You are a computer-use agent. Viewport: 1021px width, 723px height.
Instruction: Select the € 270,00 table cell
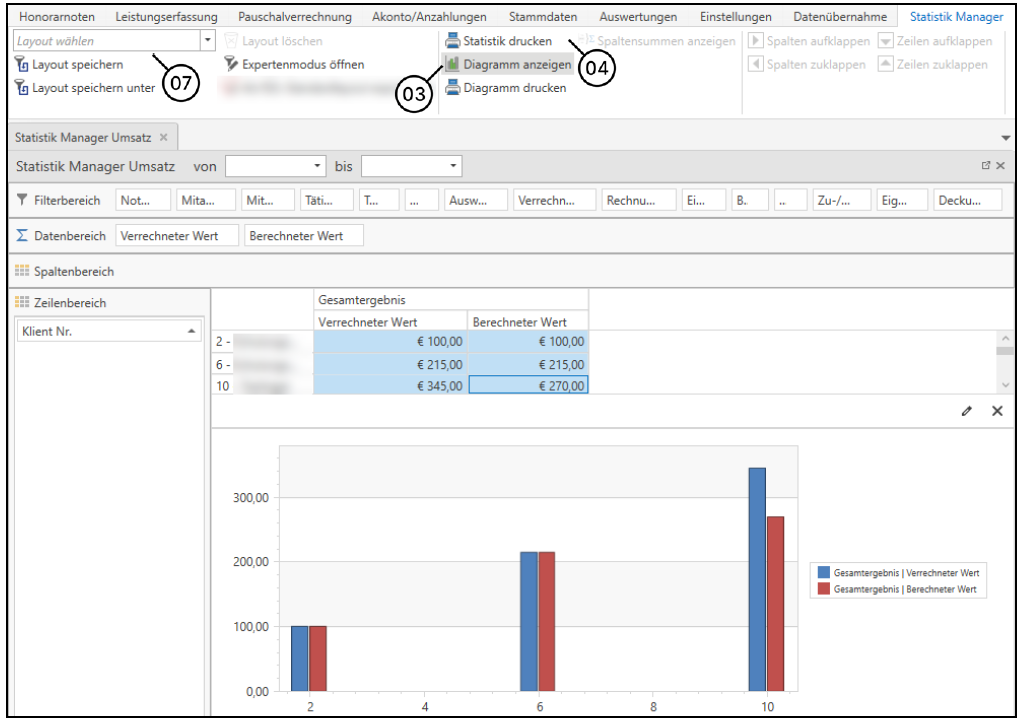pos(528,385)
